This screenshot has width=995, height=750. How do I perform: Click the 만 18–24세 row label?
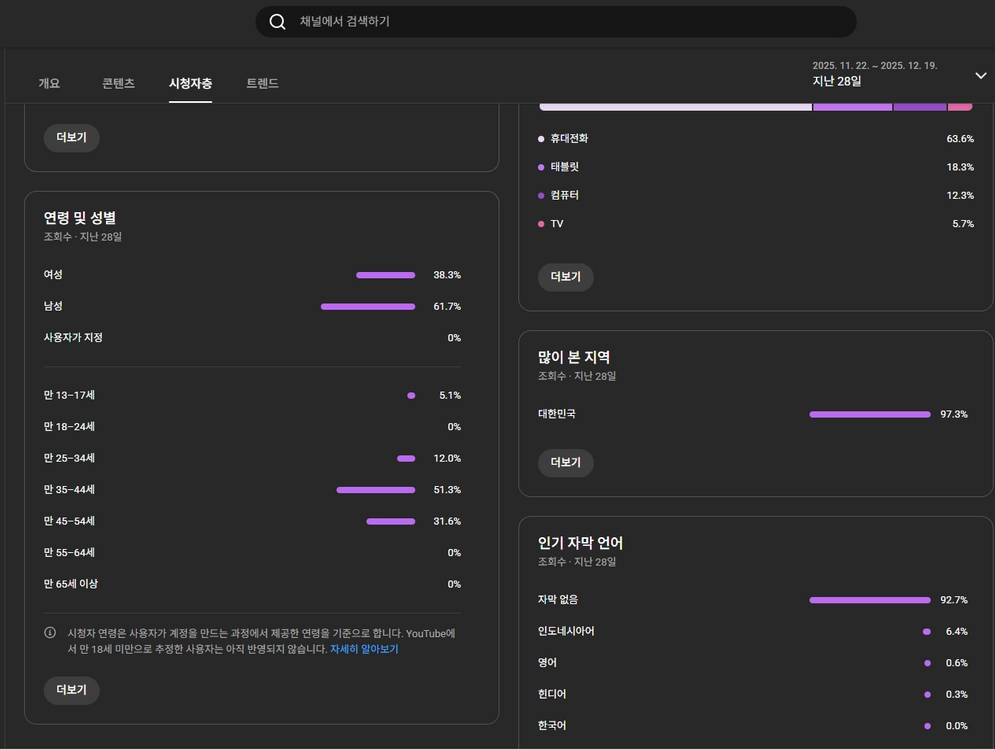69,427
